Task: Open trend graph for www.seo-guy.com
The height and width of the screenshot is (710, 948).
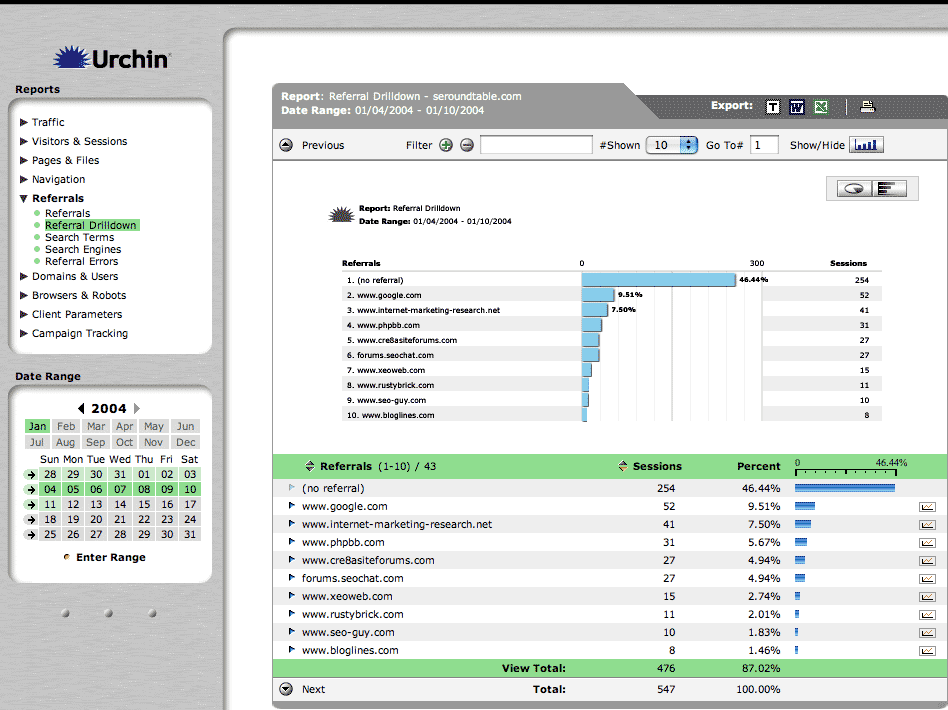Action: [x=927, y=633]
